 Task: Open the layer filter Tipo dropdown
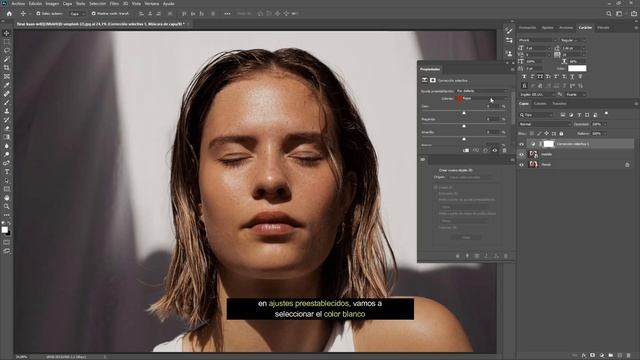[536, 115]
